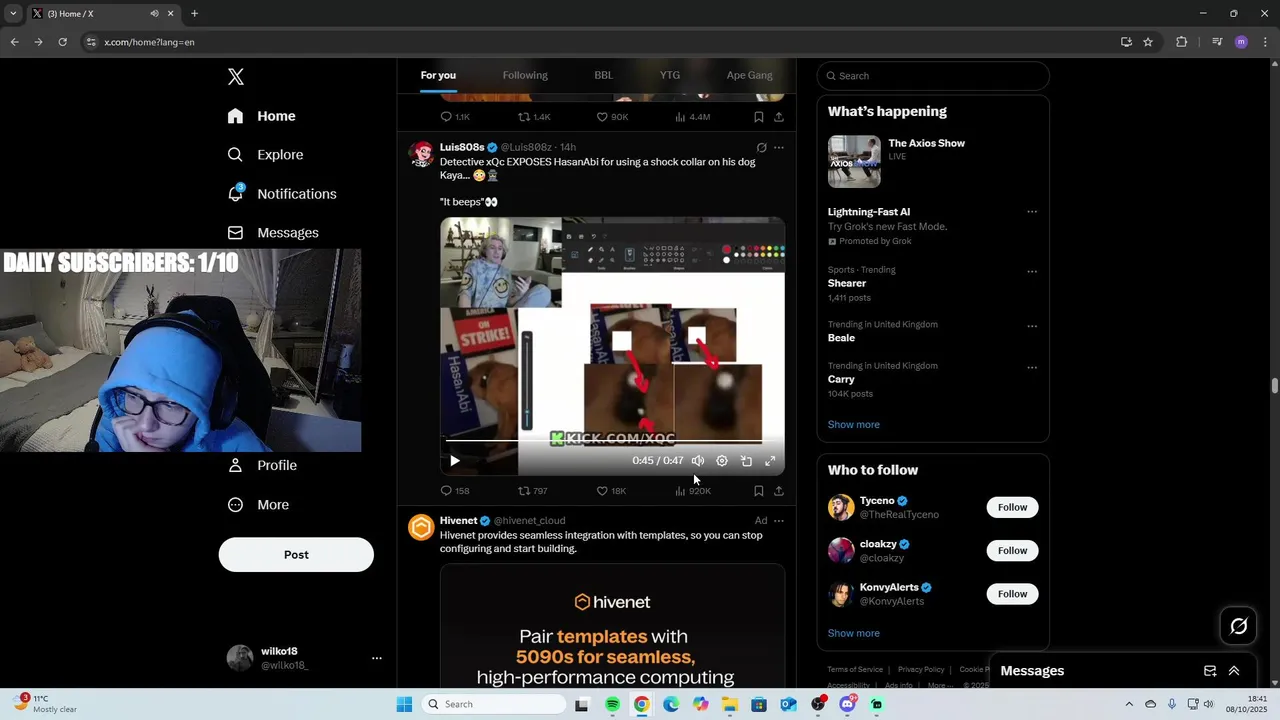Open Grok icon on Luis808s post
The width and height of the screenshot is (1280, 720).
761,147
